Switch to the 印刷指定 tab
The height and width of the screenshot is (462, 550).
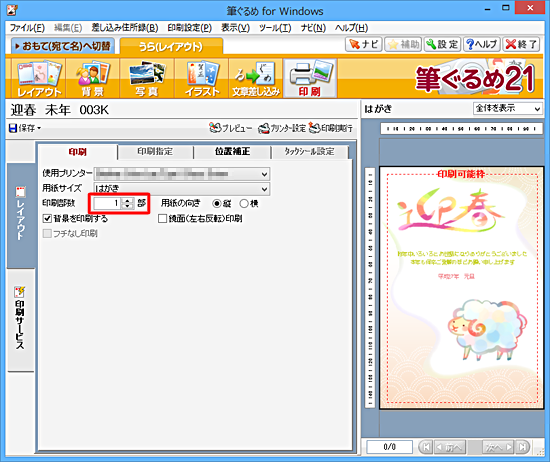[155, 152]
